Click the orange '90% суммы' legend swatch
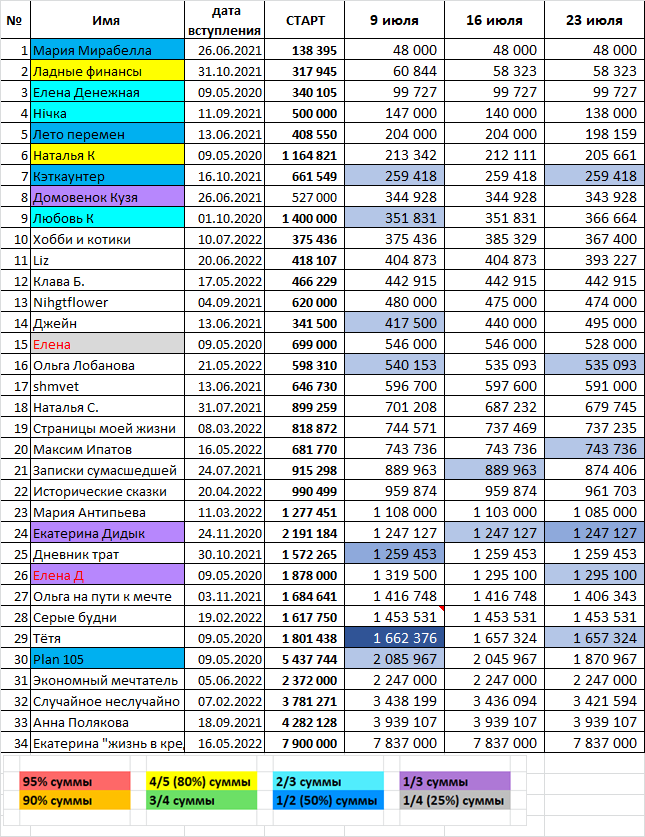Viewport: 645px width, 837px height. pos(75,800)
